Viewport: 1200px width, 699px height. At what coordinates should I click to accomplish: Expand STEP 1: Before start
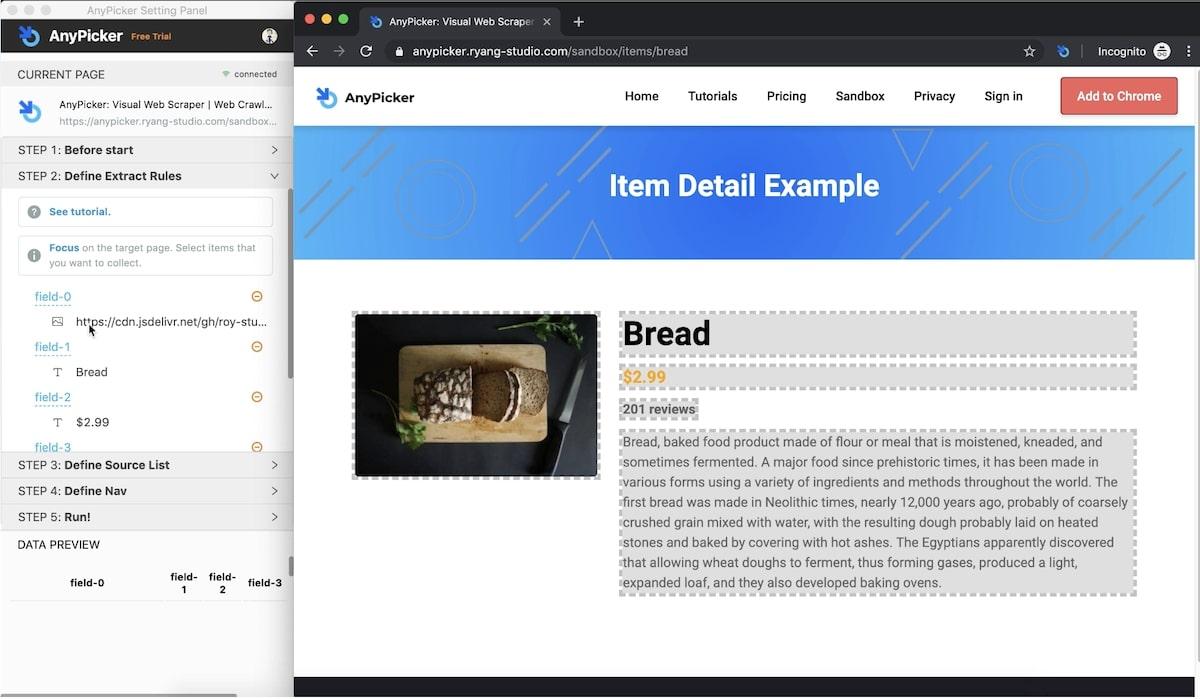pyautogui.click(x=147, y=150)
